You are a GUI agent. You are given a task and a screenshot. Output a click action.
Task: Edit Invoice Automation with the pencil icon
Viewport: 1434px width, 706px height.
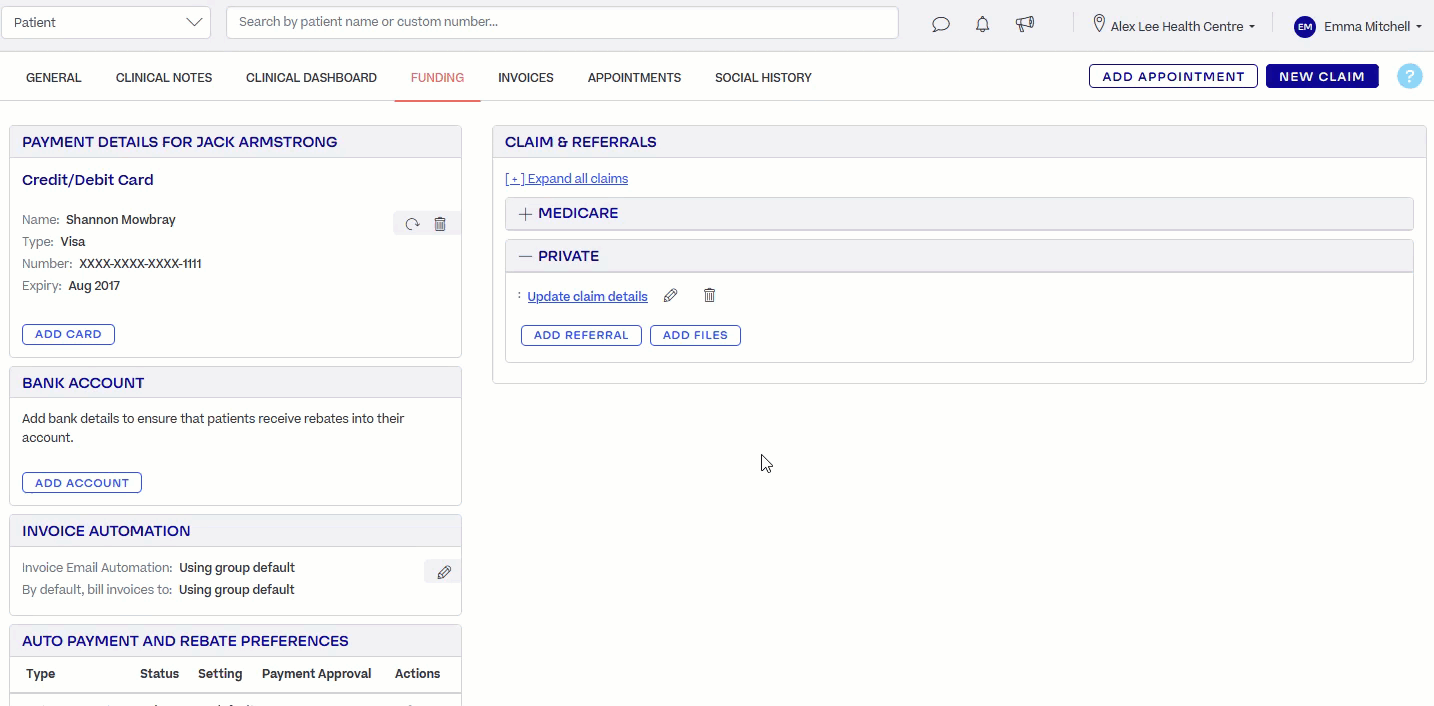(x=443, y=571)
